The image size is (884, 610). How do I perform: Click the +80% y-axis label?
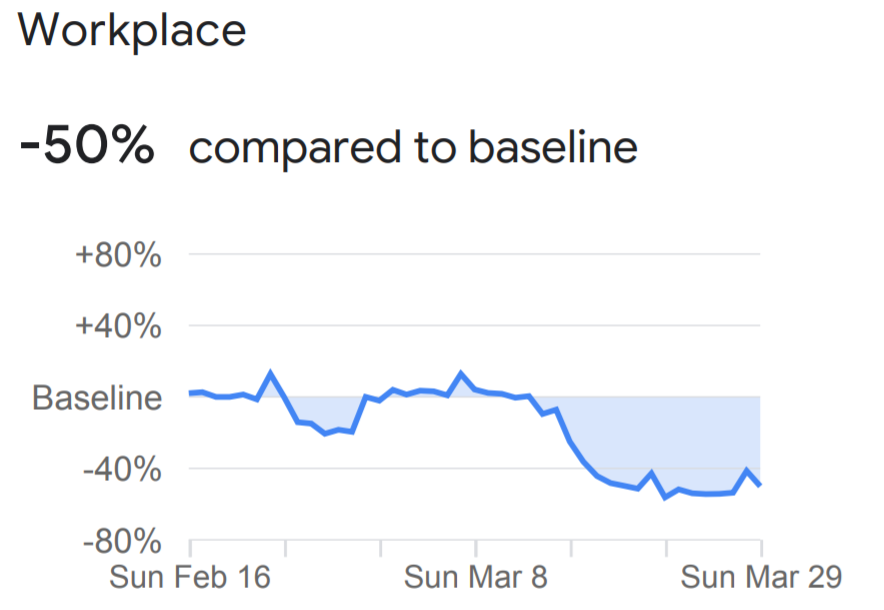(119, 255)
